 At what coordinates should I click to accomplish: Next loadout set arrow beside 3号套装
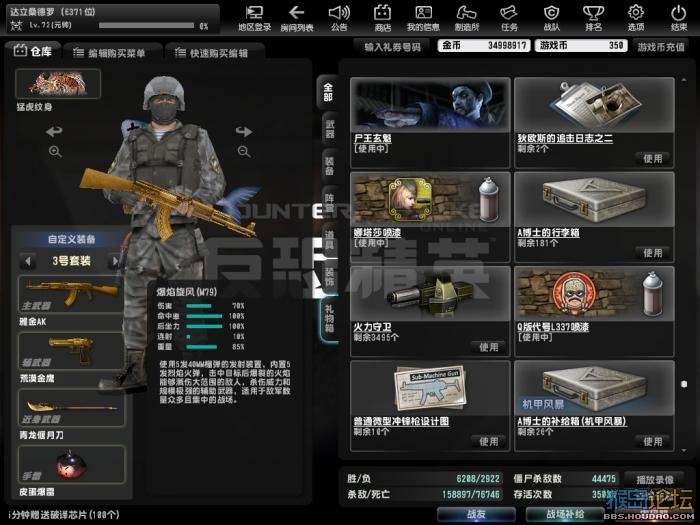coord(115,261)
